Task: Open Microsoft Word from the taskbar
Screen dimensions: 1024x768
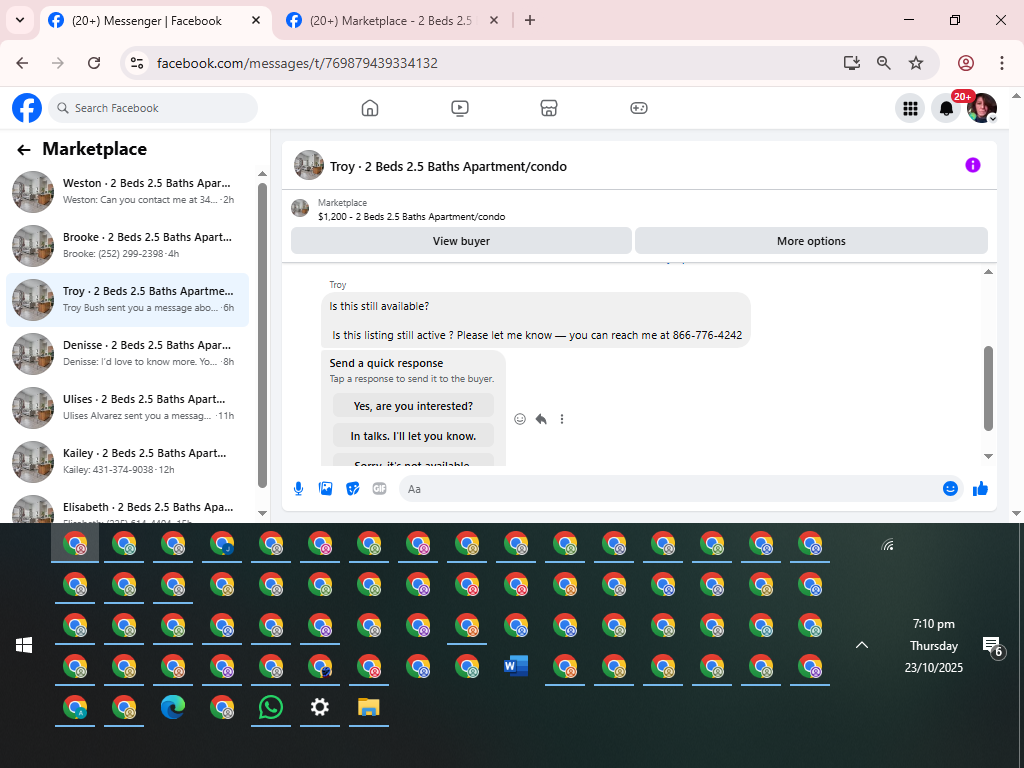Action: [516, 666]
